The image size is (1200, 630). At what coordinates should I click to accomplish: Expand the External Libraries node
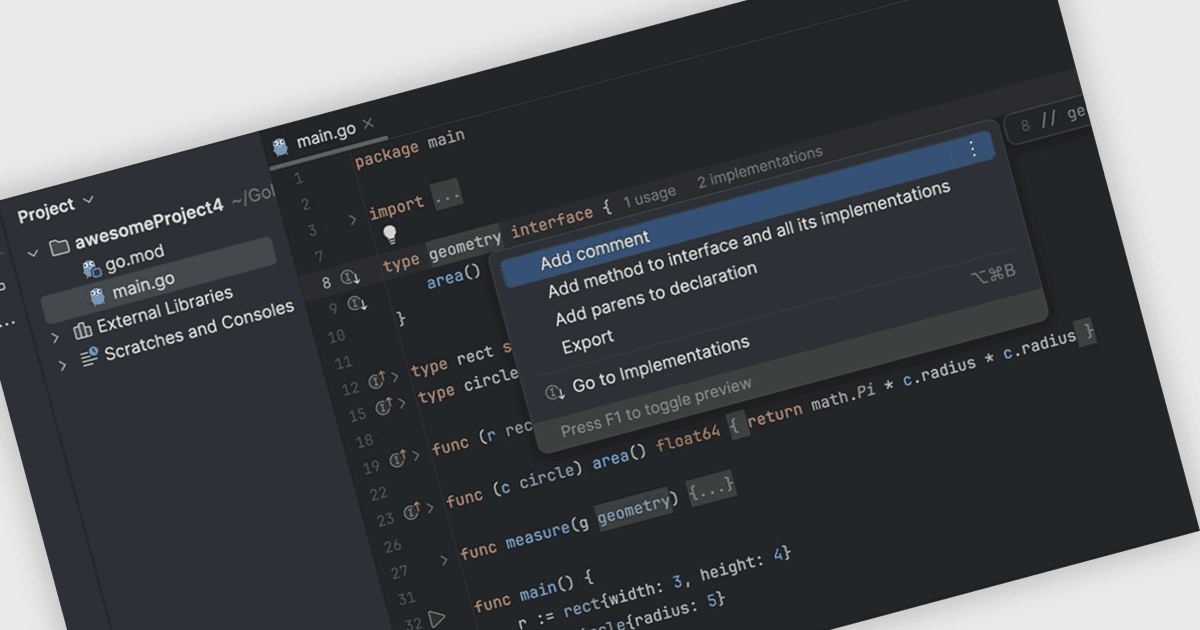click(x=55, y=338)
